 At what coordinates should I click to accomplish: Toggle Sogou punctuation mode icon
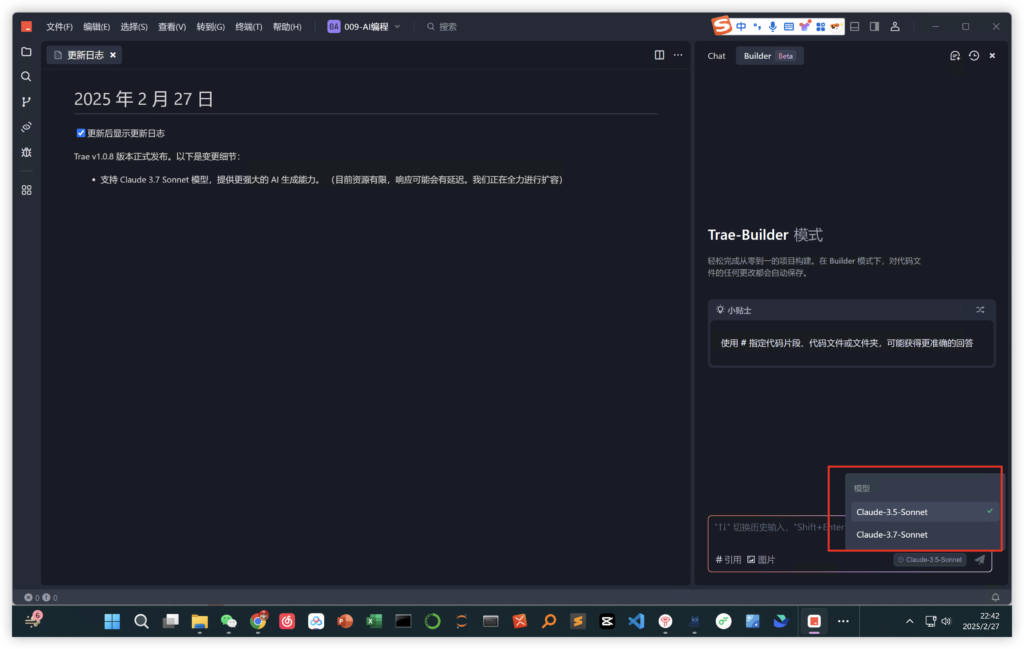[x=757, y=26]
